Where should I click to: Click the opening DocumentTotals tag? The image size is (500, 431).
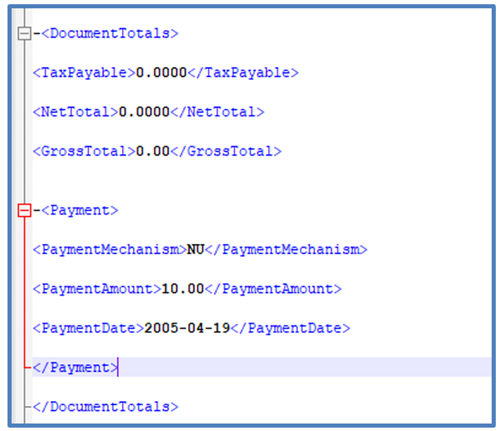tap(110, 33)
